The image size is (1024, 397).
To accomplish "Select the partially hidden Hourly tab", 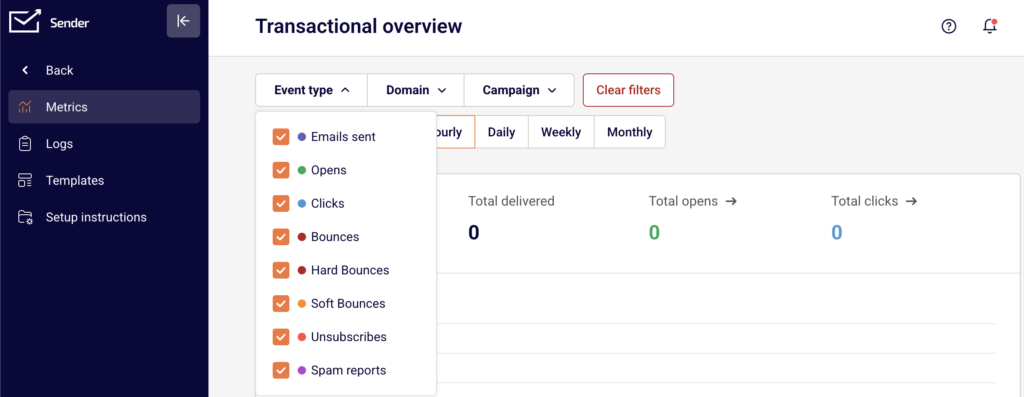I will 455,133.
